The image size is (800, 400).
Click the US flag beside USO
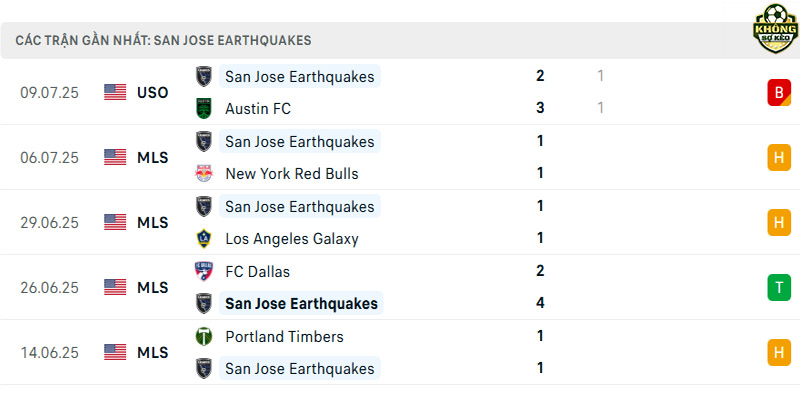tap(115, 92)
